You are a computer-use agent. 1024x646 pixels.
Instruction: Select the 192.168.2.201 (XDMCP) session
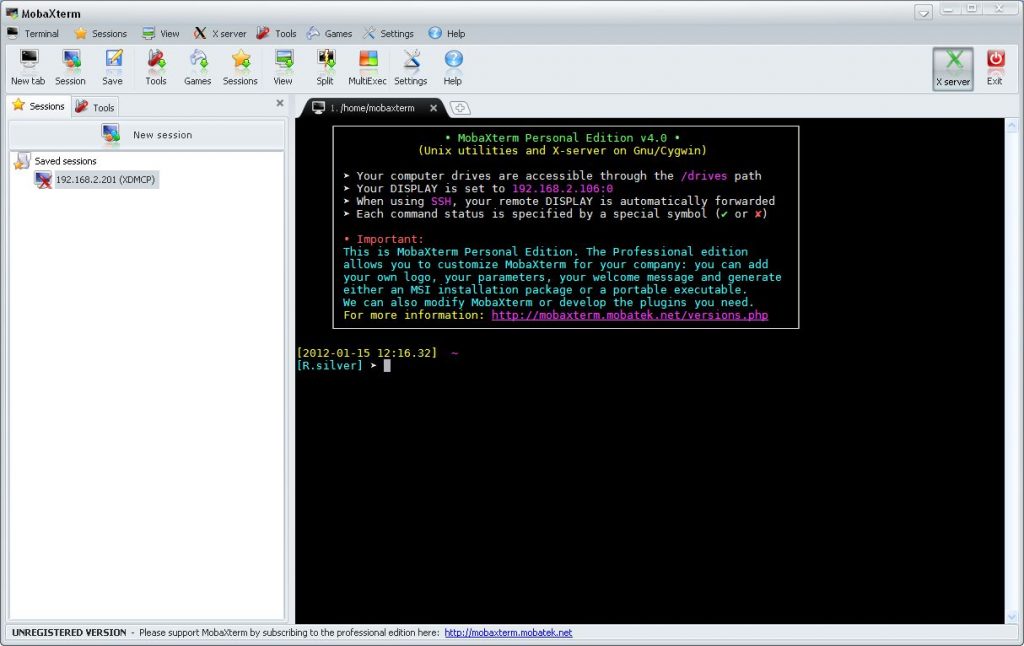97,180
